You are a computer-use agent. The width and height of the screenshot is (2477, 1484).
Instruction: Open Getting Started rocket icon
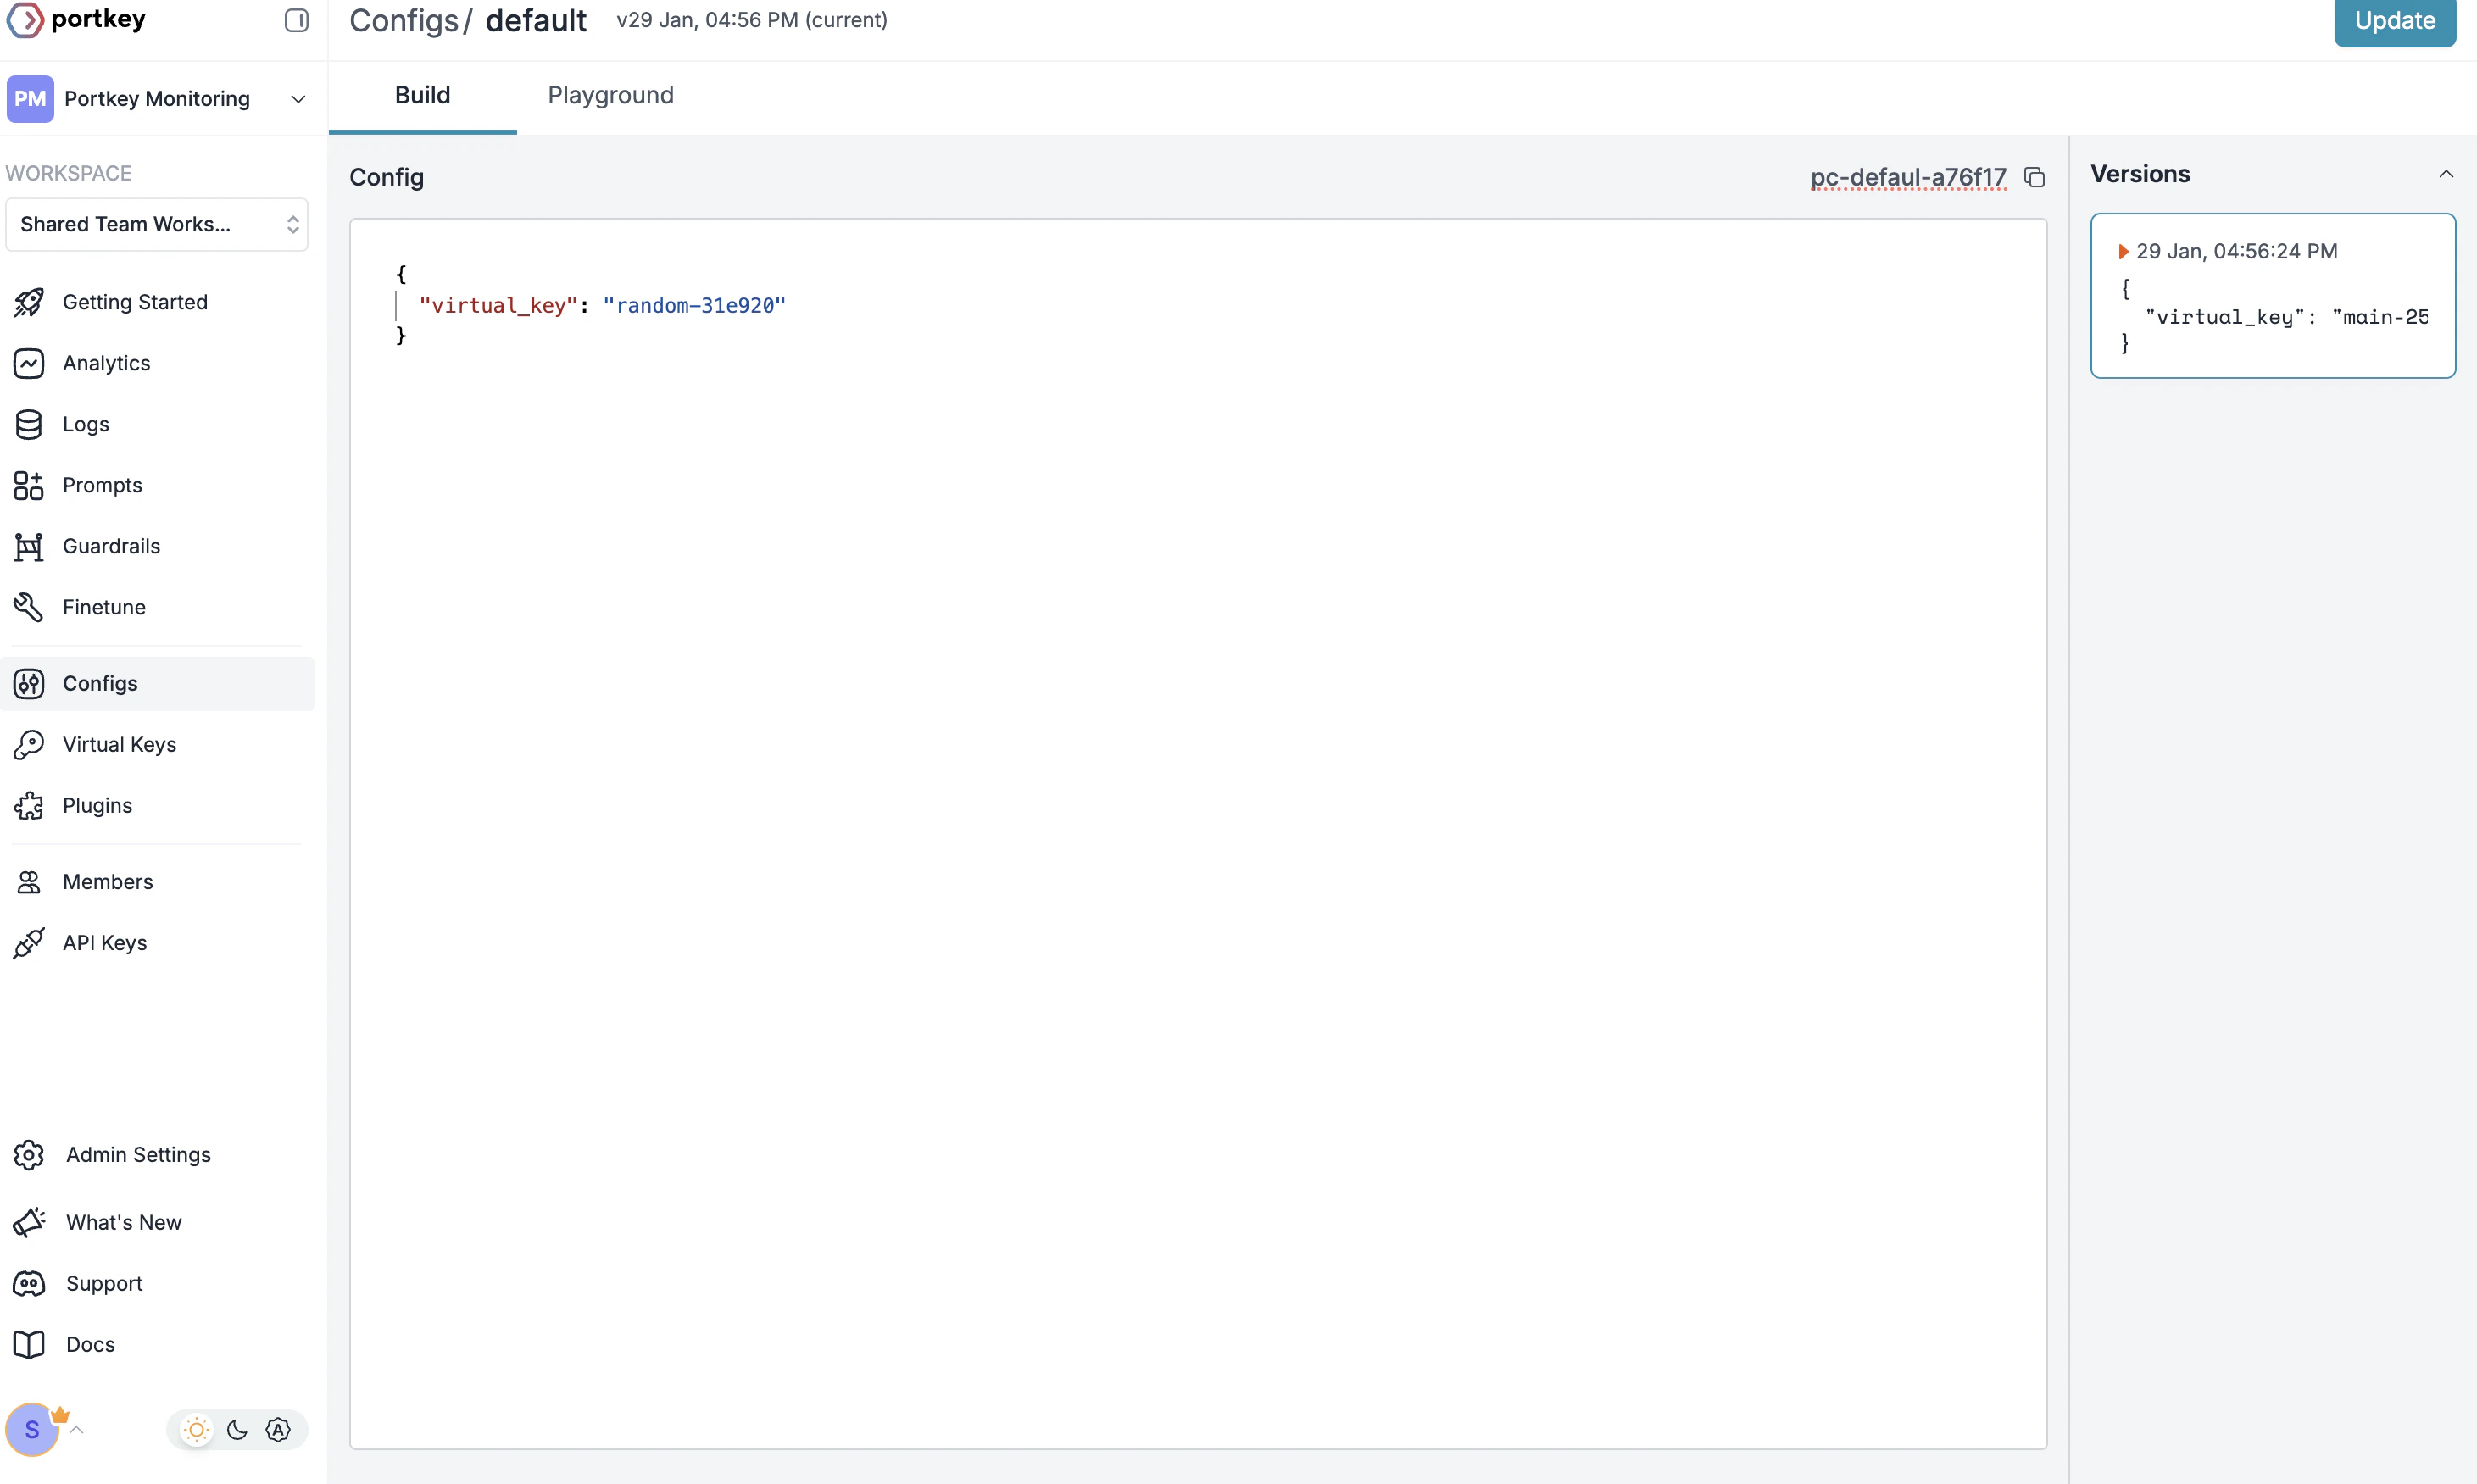coord(29,302)
